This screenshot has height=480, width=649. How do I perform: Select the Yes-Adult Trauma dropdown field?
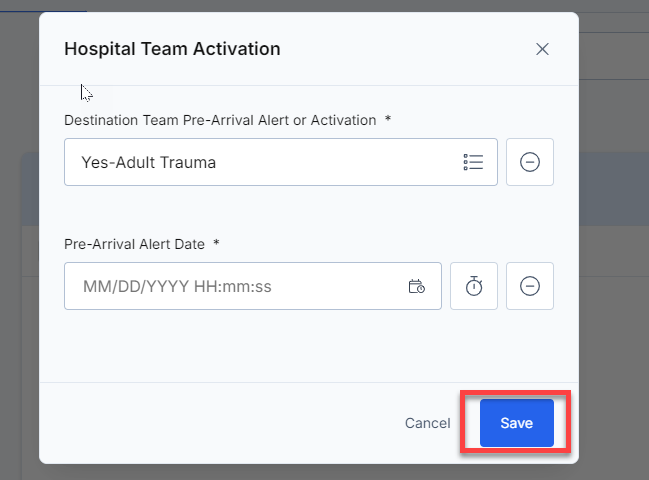(x=281, y=162)
